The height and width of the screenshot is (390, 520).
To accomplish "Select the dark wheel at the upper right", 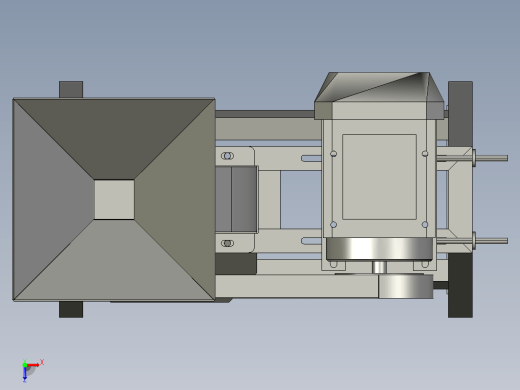I will click(x=460, y=114).
